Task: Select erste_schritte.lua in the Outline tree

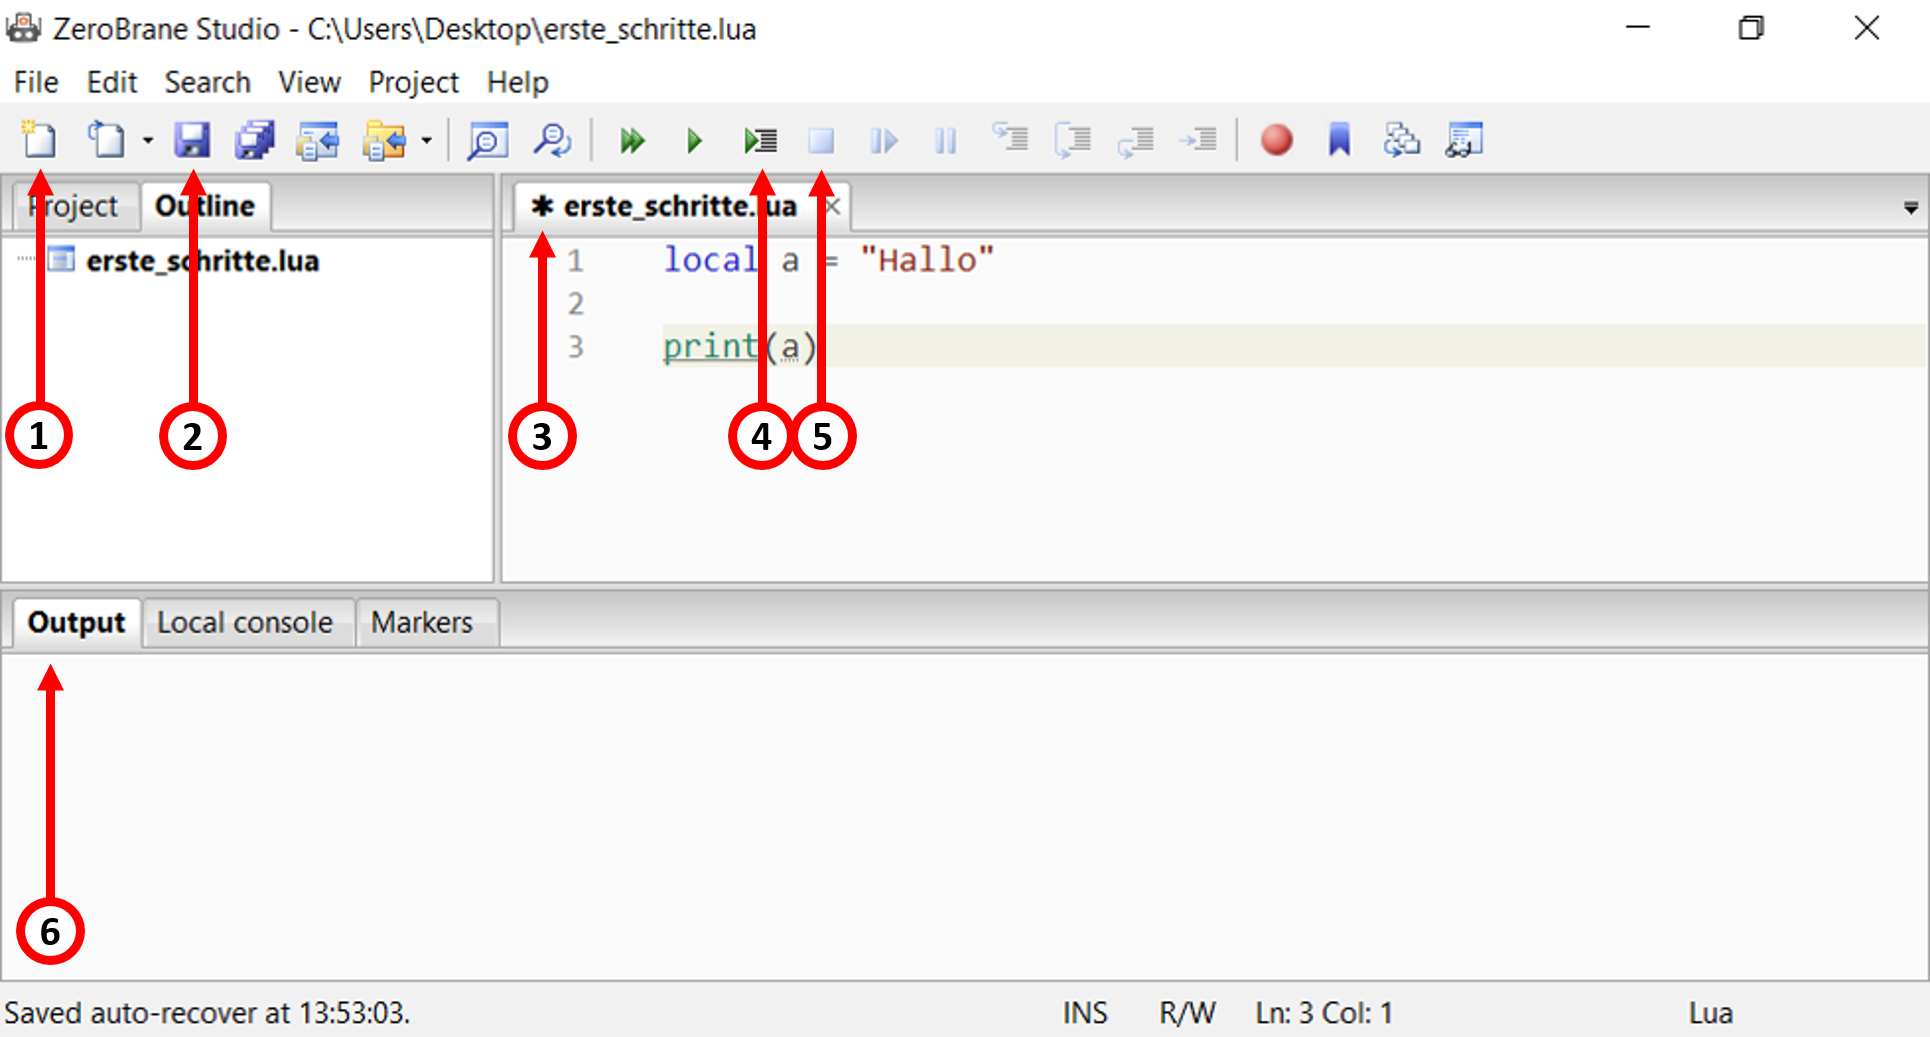Action: tap(202, 261)
